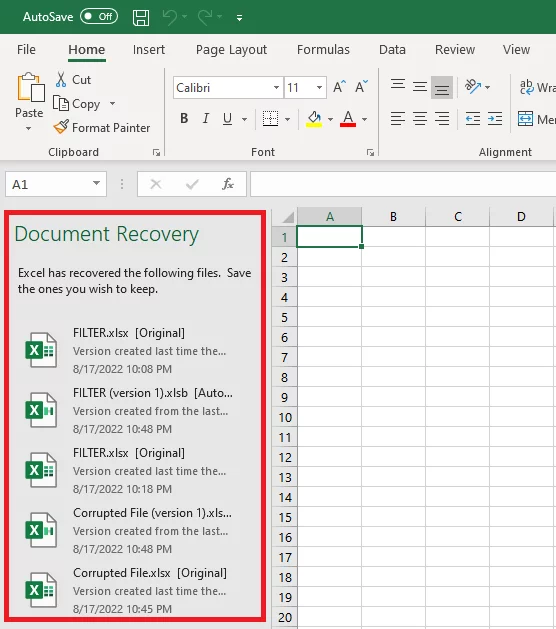Image resolution: width=556 pixels, height=629 pixels.
Task: Click the Select All corner triangle
Action: (288, 217)
